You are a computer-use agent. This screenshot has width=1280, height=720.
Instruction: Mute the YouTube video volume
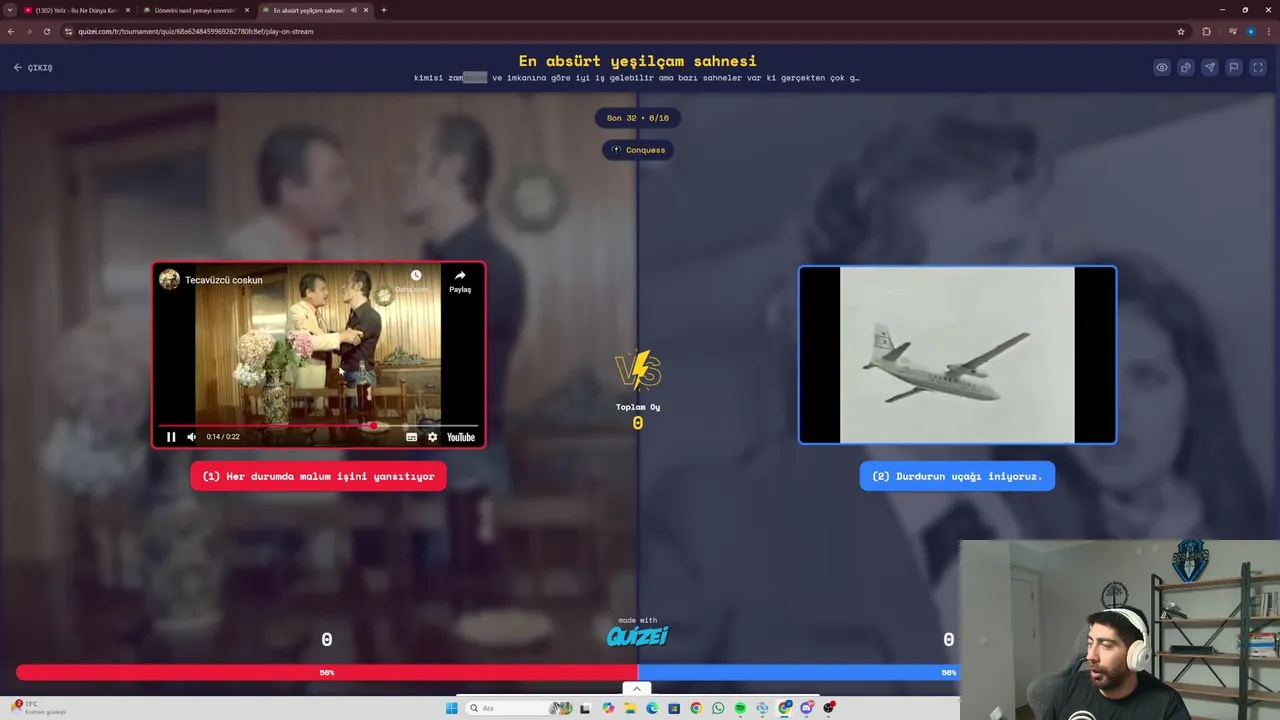coord(191,437)
